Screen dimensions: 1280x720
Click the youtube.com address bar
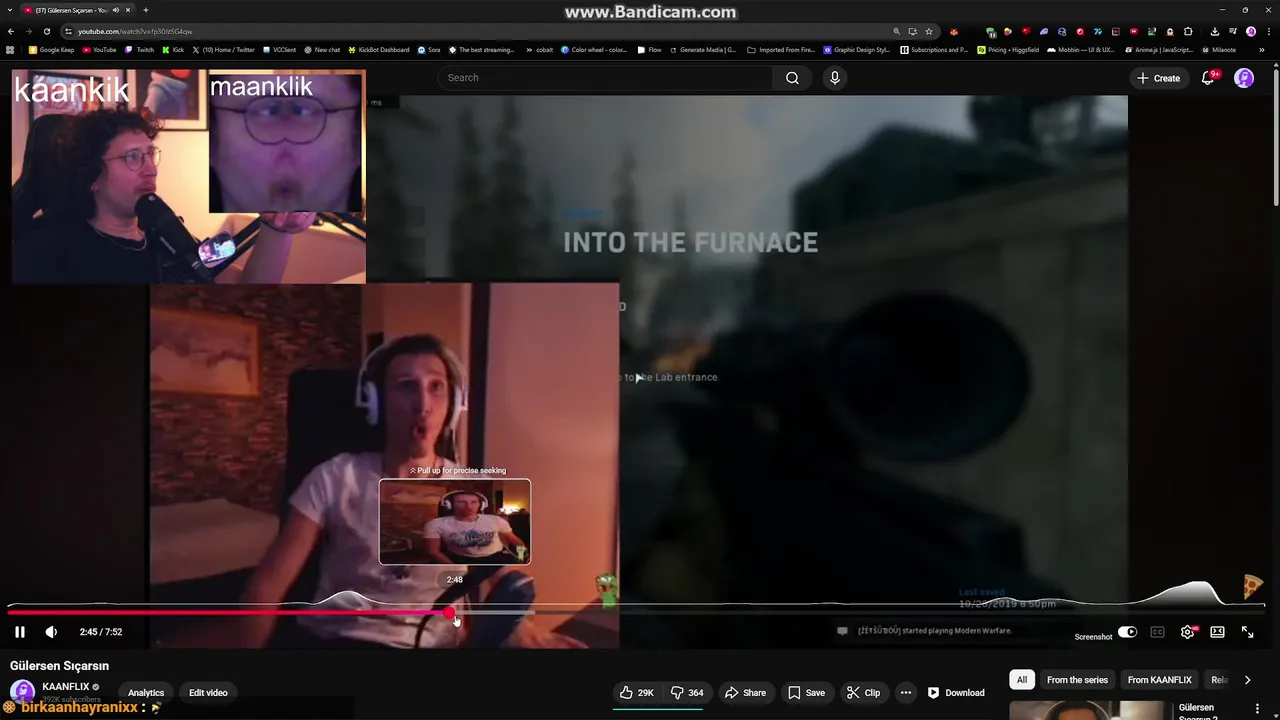tap(480, 31)
